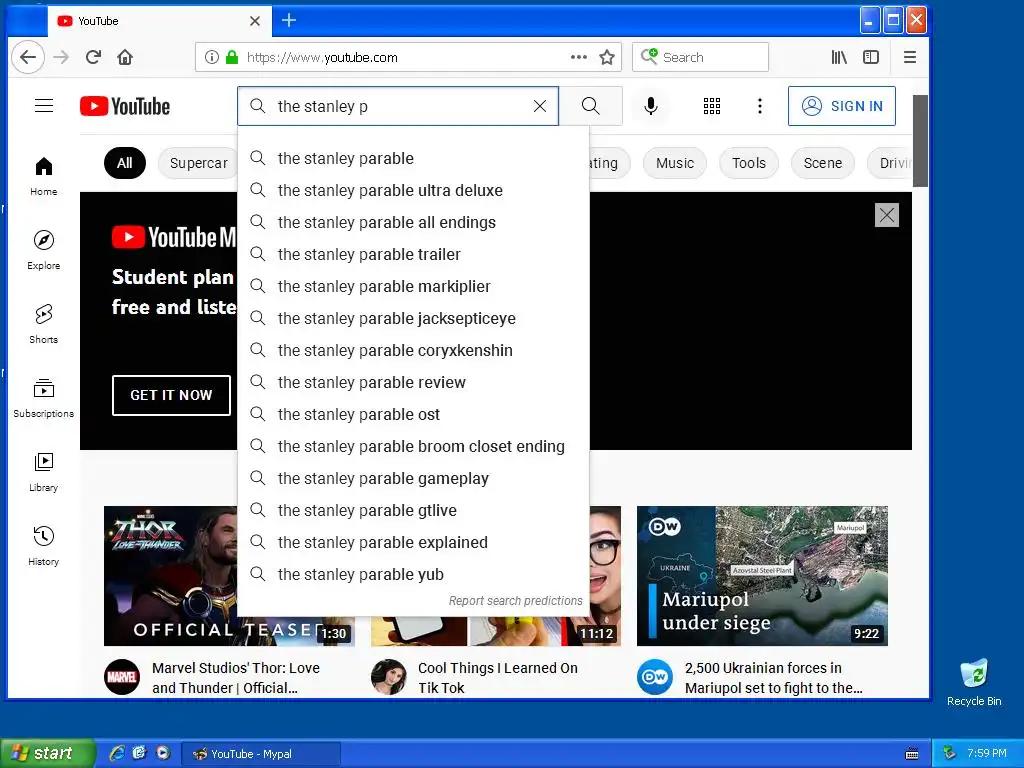Viewport: 1024px width, 768px height.
Task: Select suggestion 'the stanley parable ultra deluxe'
Action: click(413, 191)
